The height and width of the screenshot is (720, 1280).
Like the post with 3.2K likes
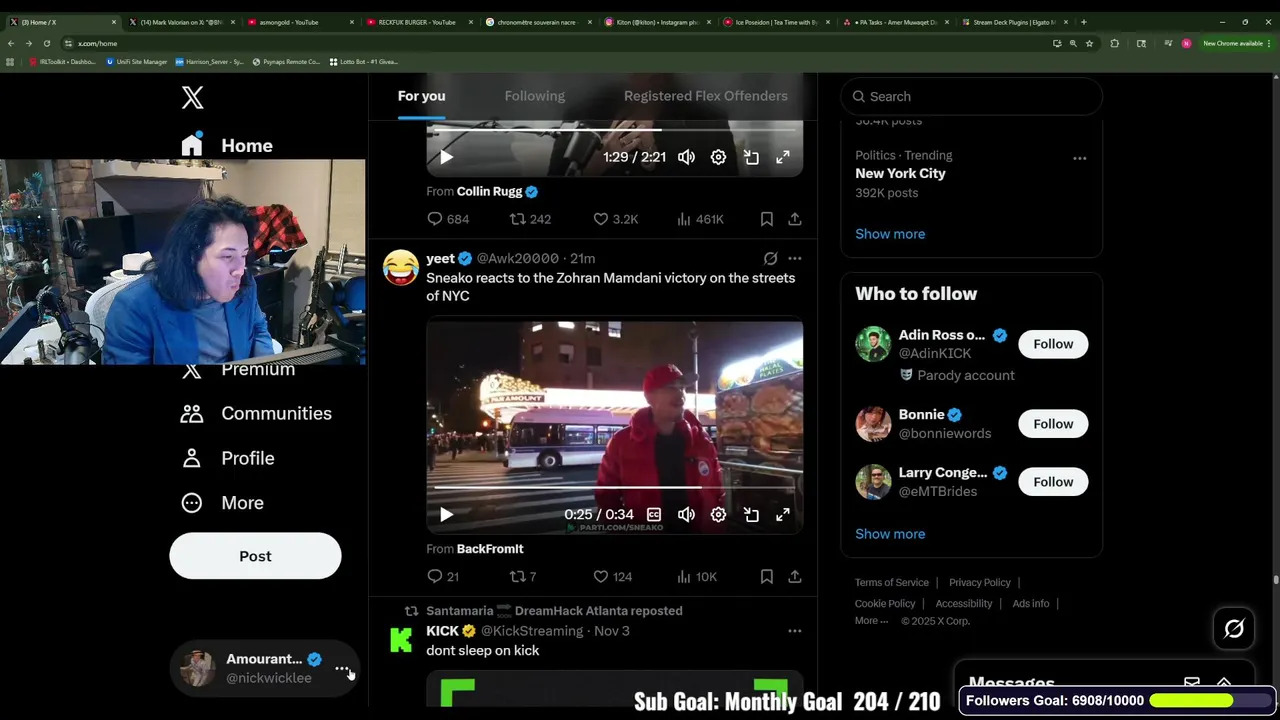point(615,219)
